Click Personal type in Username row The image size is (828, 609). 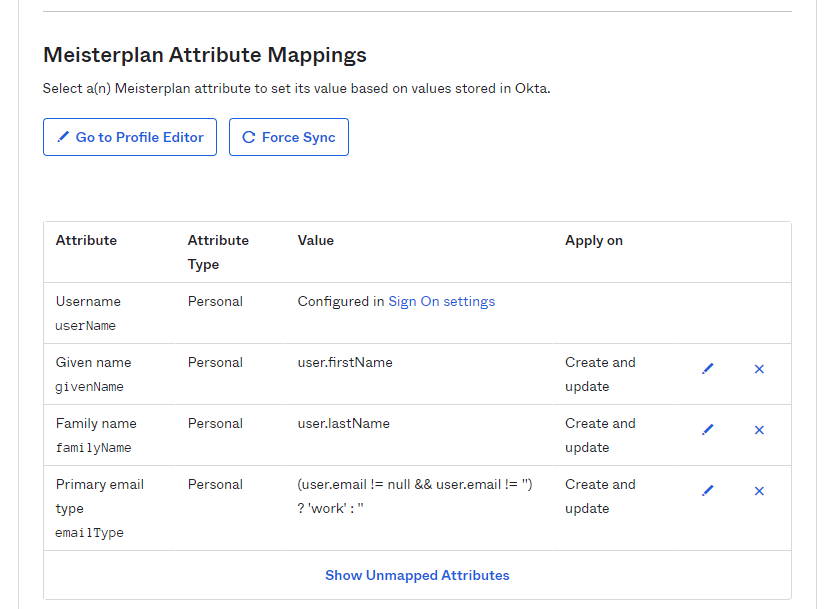click(215, 302)
